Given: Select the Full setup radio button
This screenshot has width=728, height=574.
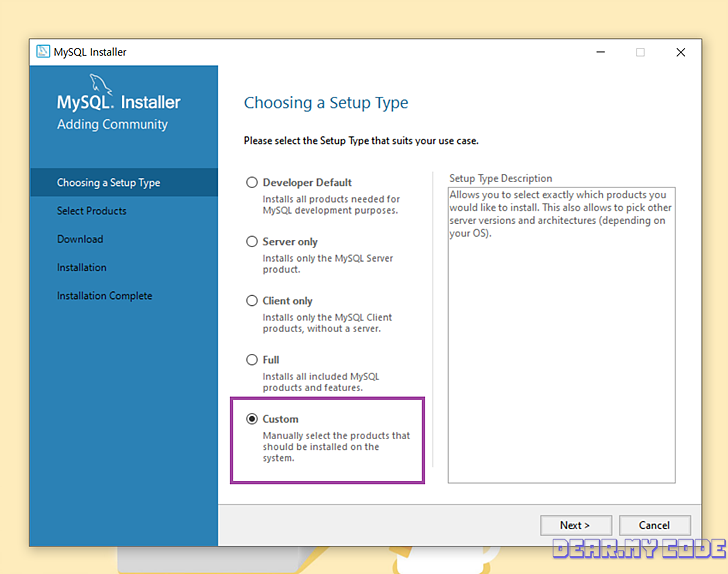Looking at the screenshot, I should (252, 360).
